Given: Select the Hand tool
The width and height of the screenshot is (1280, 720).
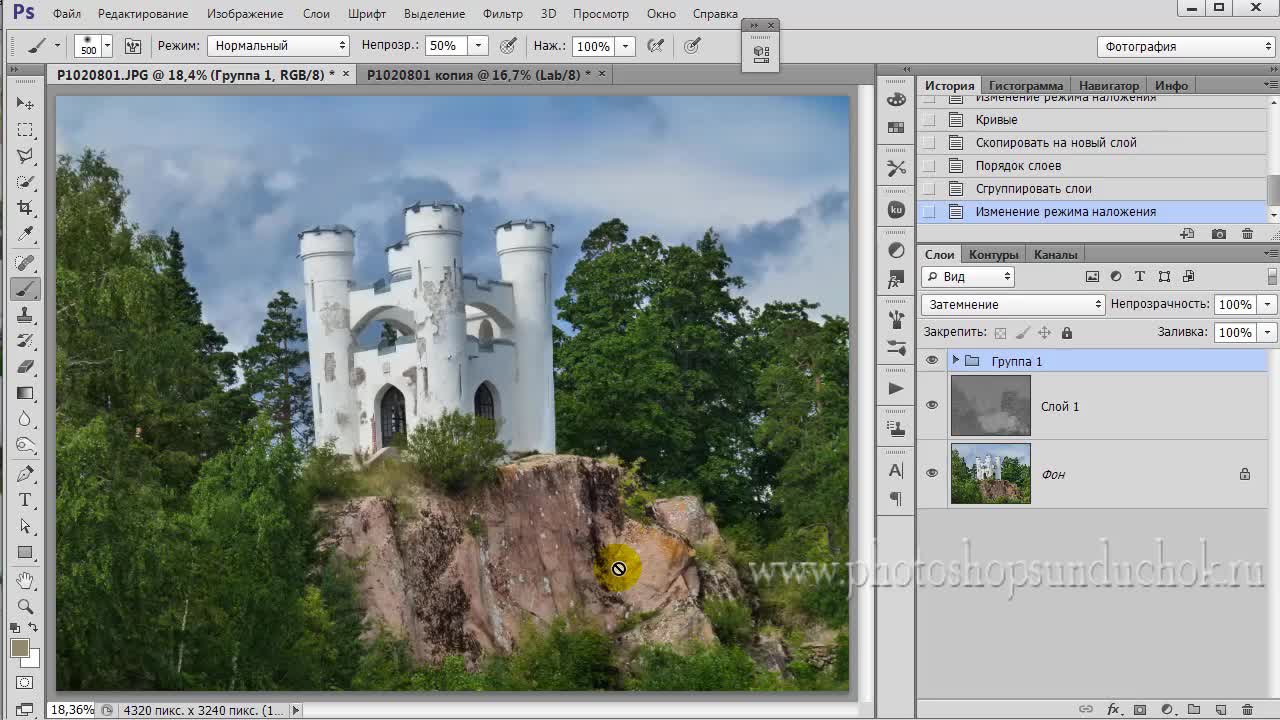Looking at the screenshot, I should pyautogui.click(x=25, y=580).
